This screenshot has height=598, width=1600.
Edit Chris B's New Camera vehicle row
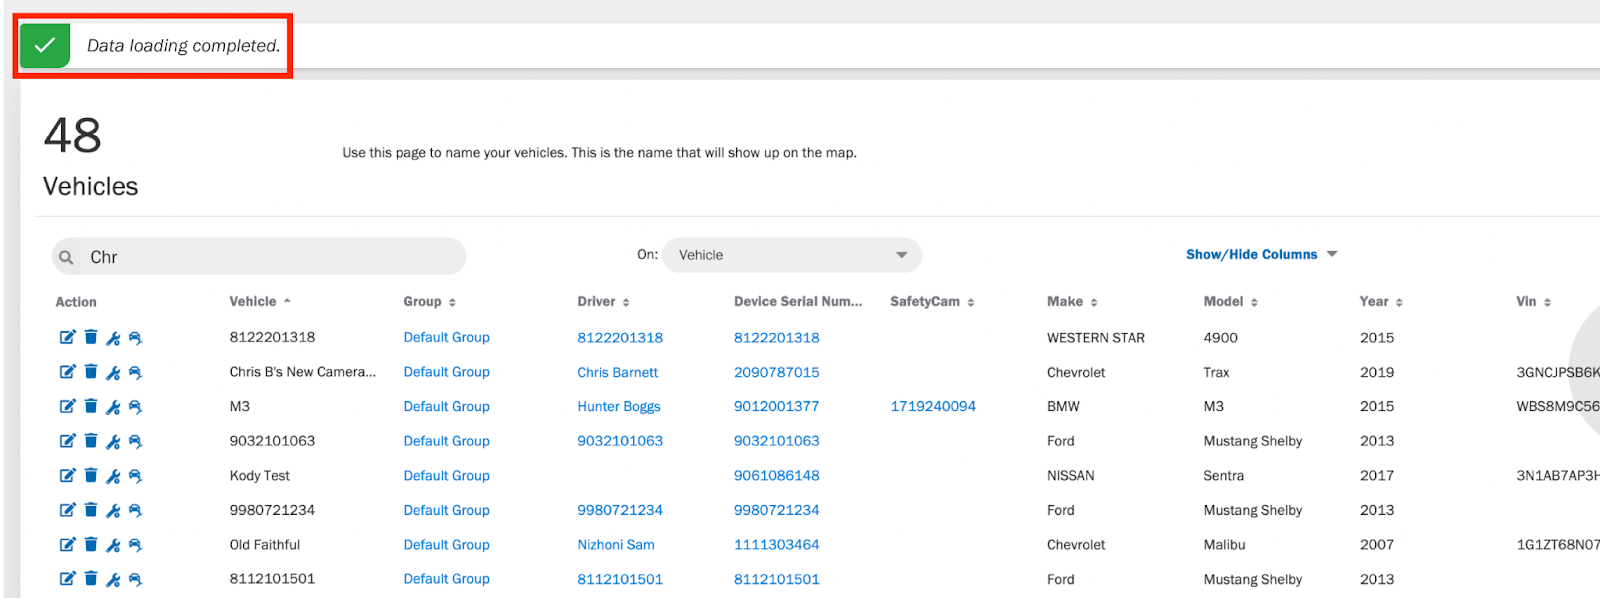click(x=67, y=372)
